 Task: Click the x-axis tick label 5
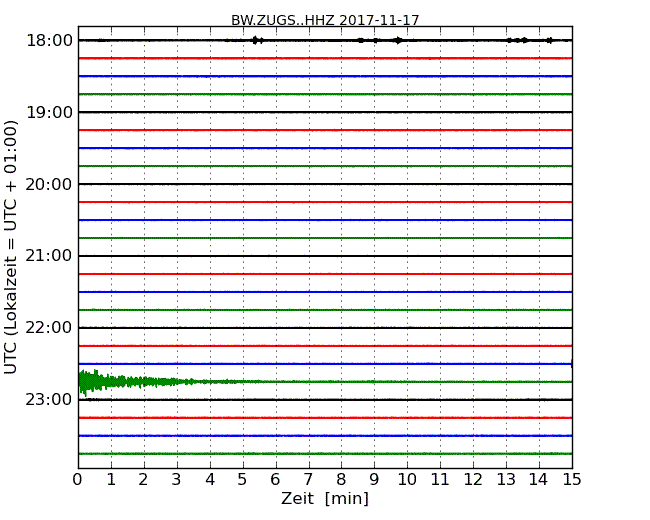point(243,479)
